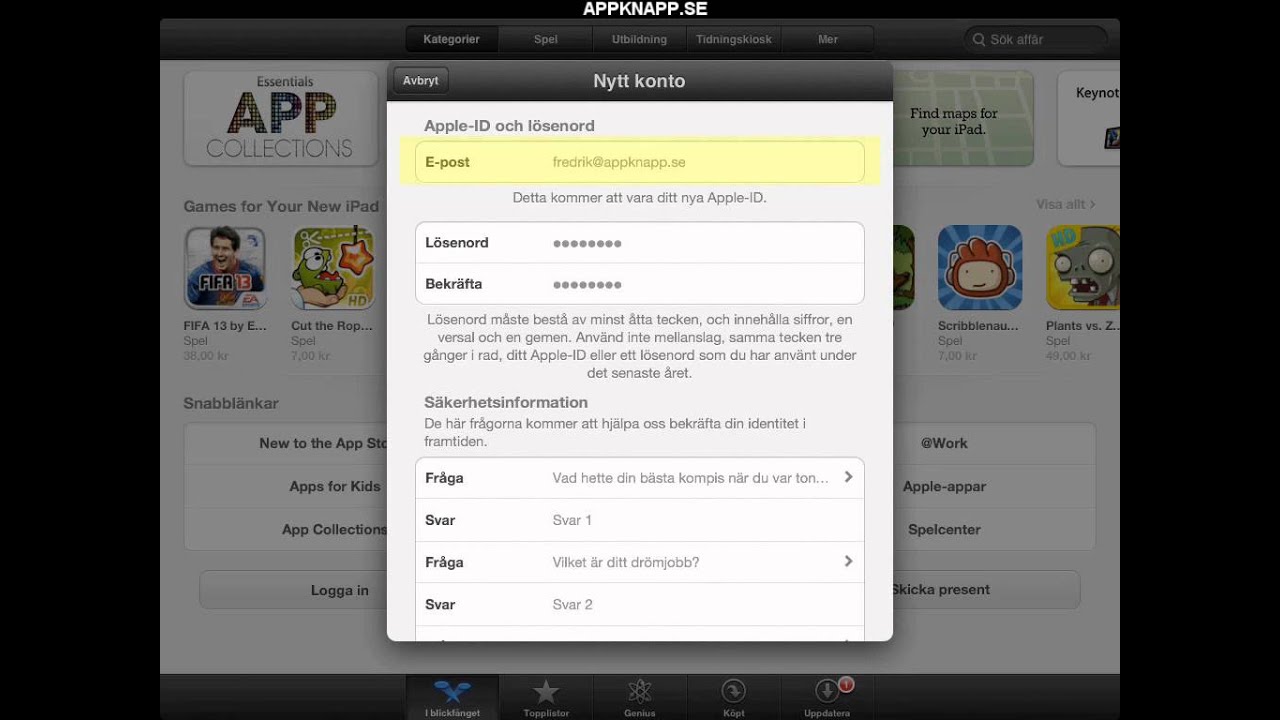Open New to the App Store quick link
1280x720 pixels.
coord(286,443)
